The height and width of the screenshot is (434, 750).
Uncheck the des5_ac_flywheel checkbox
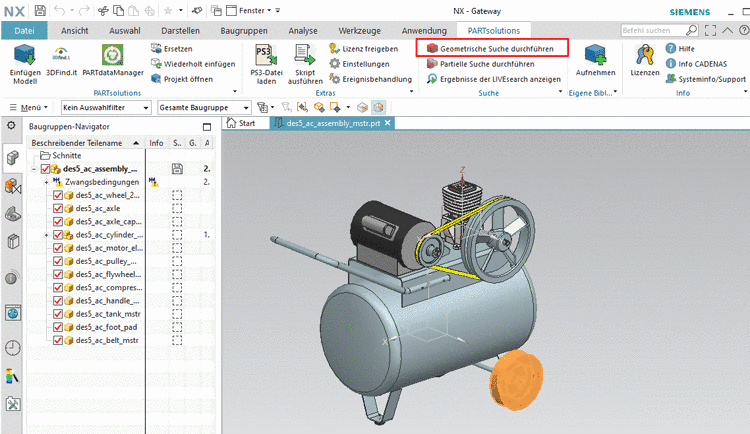(x=58, y=275)
